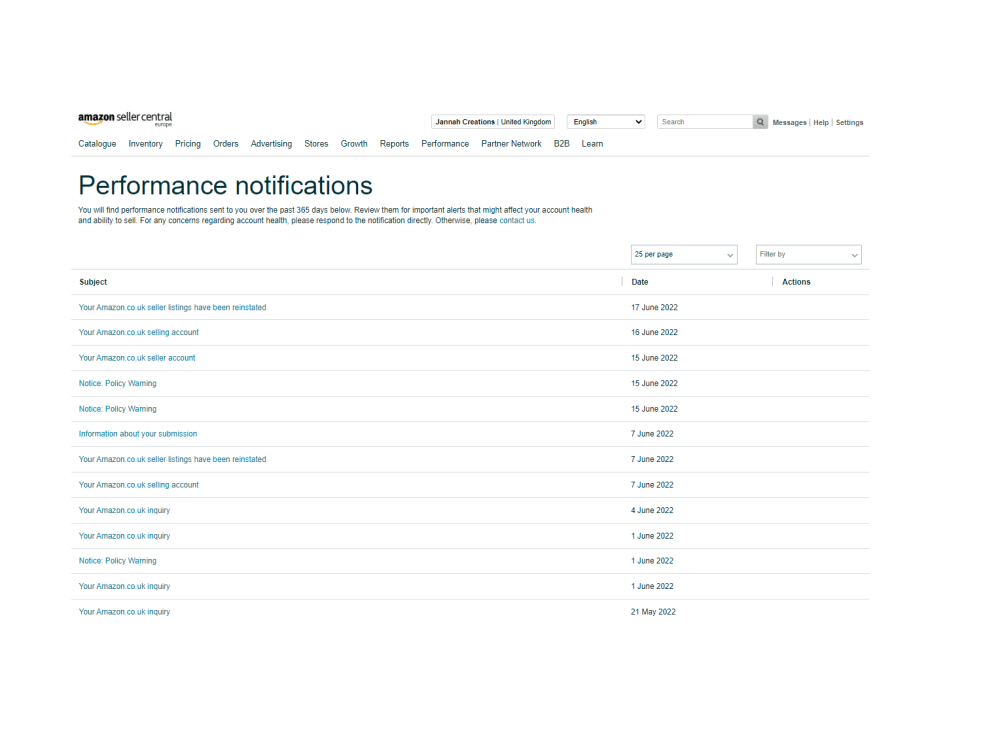The height and width of the screenshot is (750, 1000).
Task: Expand the 25 per page dropdown
Action: click(x=684, y=254)
